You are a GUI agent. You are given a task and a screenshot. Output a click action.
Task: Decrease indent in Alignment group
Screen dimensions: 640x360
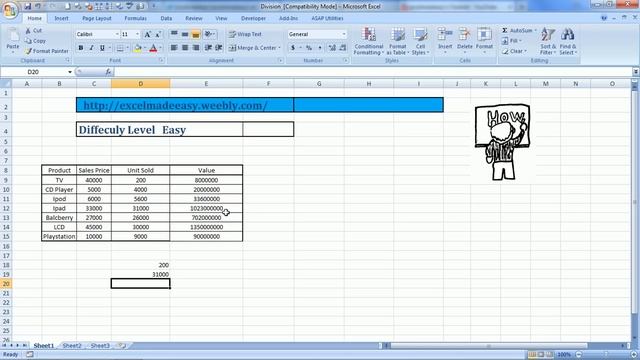click(x=208, y=48)
